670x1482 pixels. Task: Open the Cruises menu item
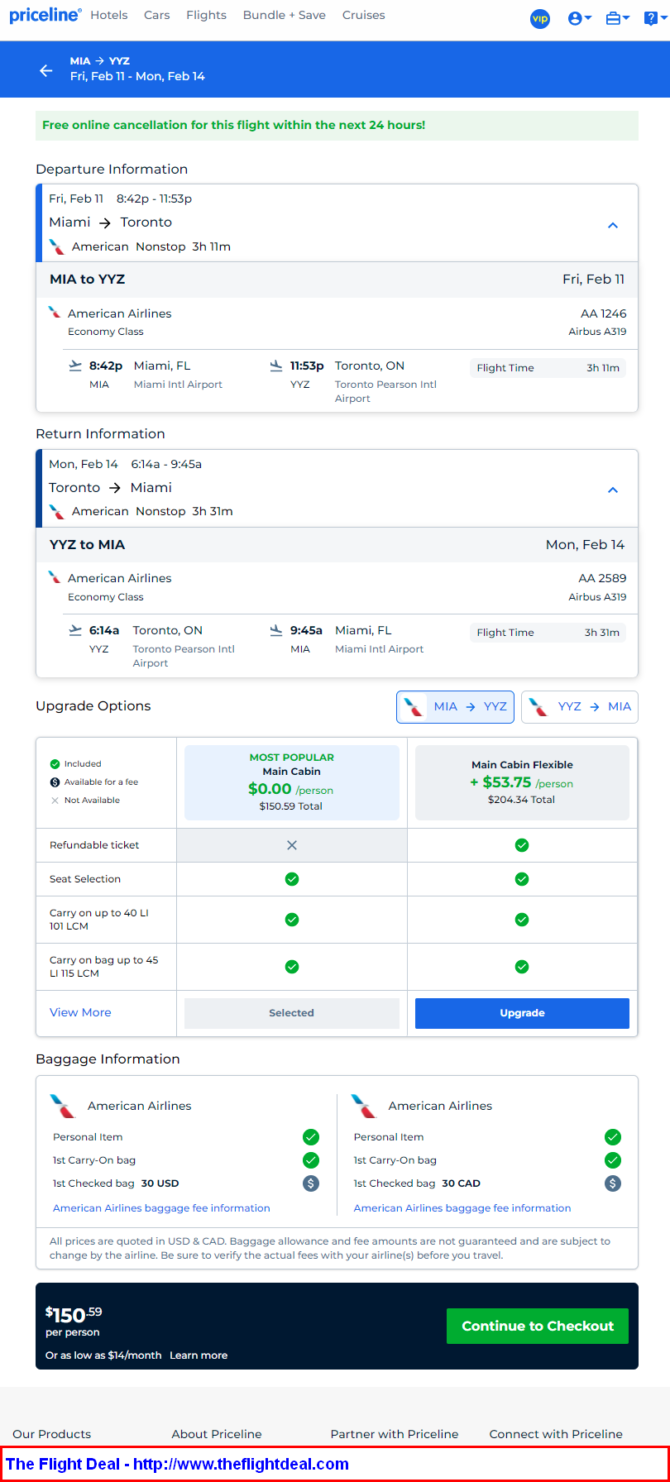363,15
